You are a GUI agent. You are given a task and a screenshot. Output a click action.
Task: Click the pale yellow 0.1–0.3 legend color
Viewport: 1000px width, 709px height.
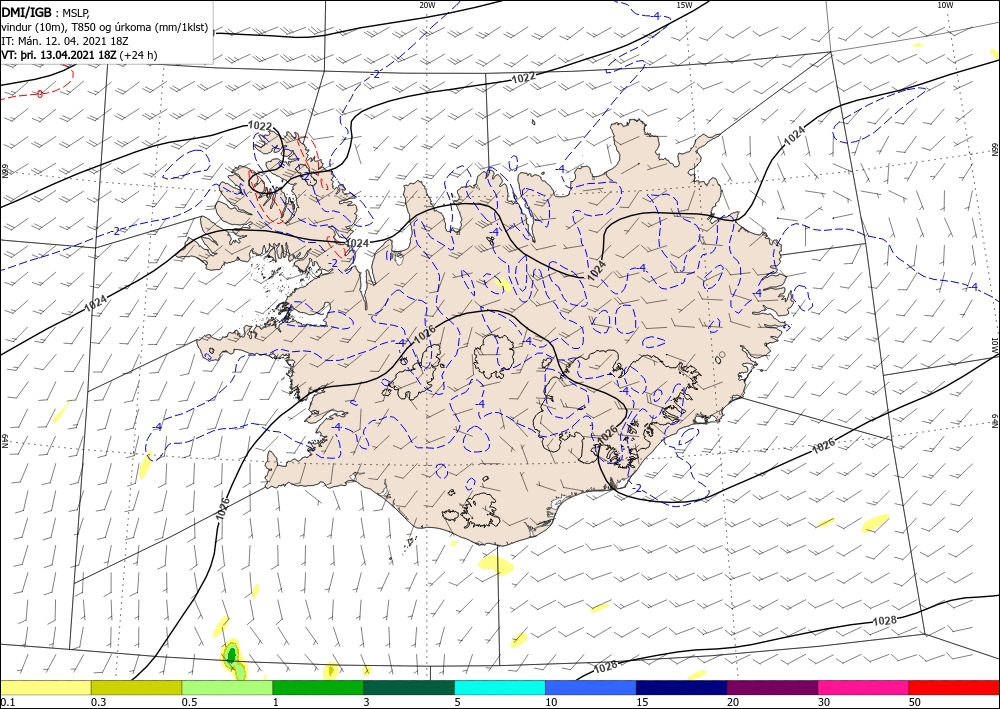pyautogui.click(x=45, y=687)
